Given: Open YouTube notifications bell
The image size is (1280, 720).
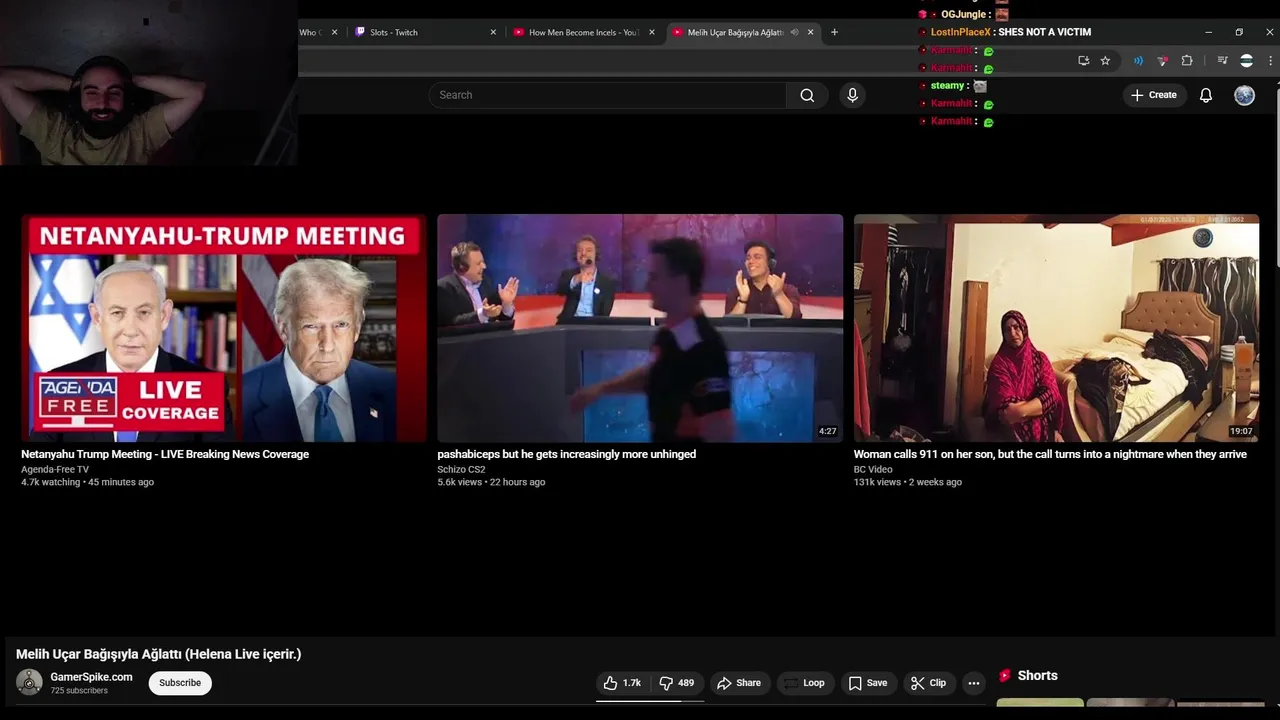Looking at the screenshot, I should point(1206,95).
